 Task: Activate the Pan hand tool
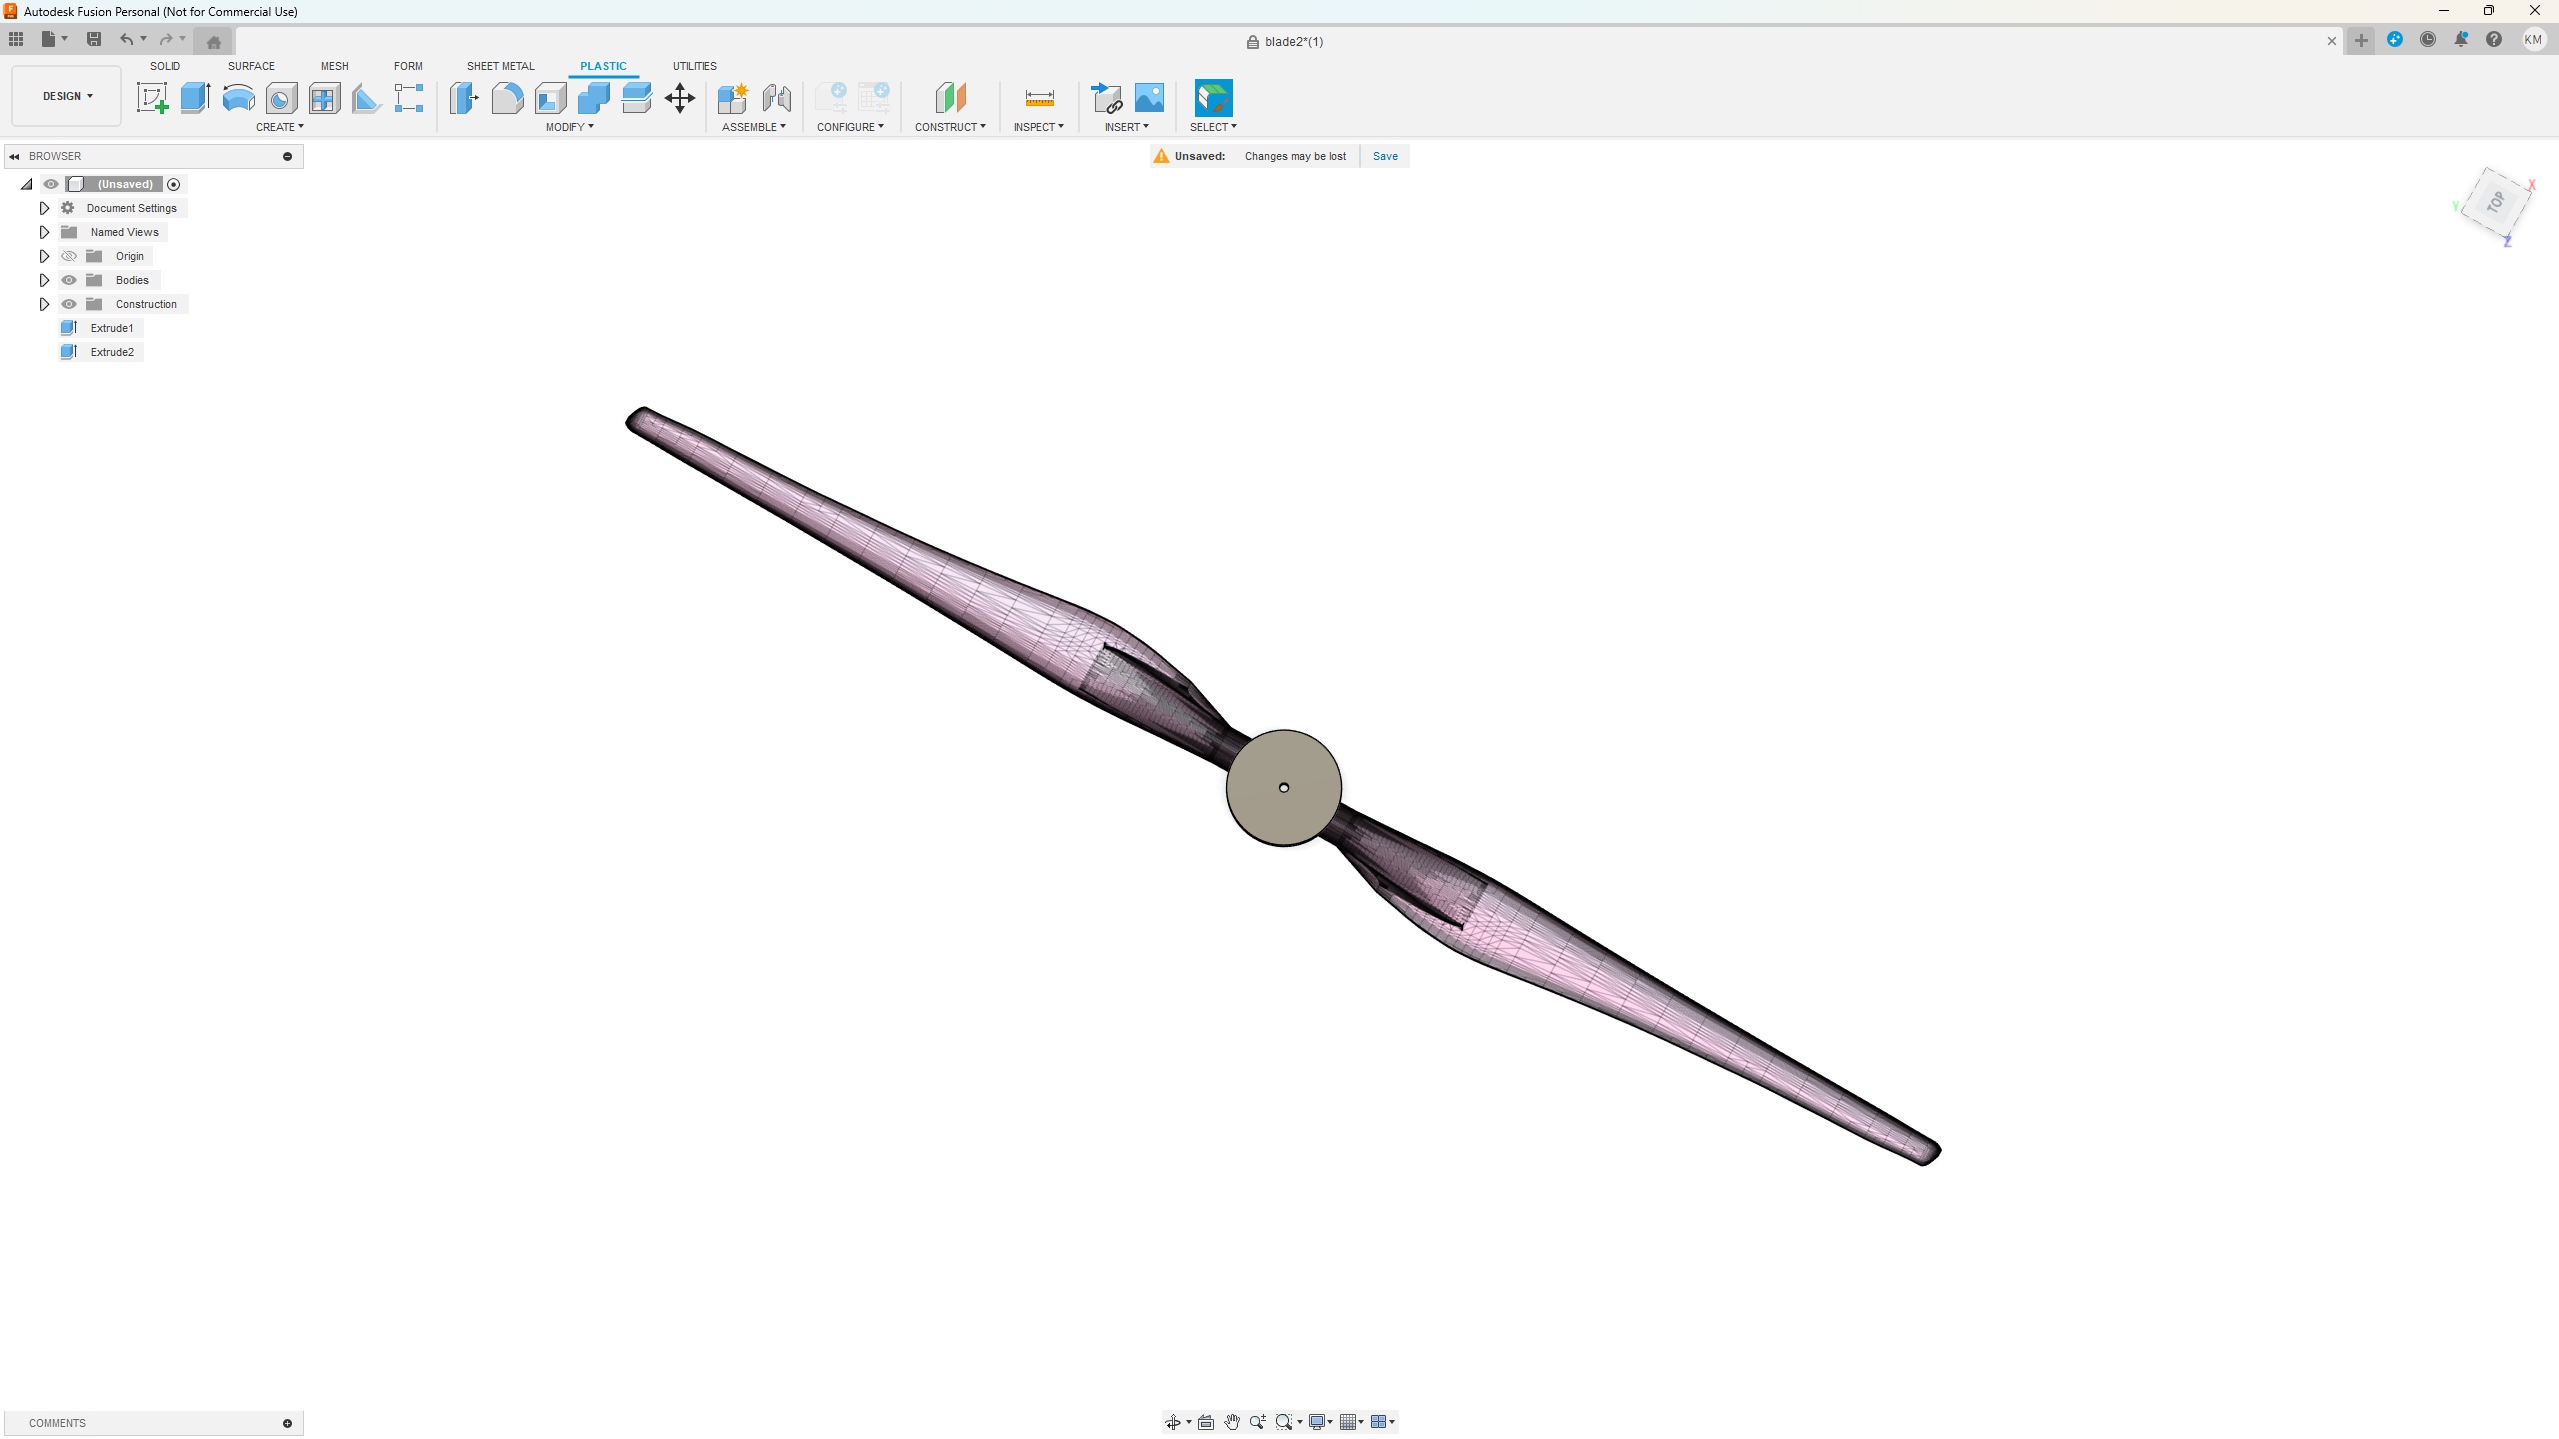pyautogui.click(x=1232, y=1422)
